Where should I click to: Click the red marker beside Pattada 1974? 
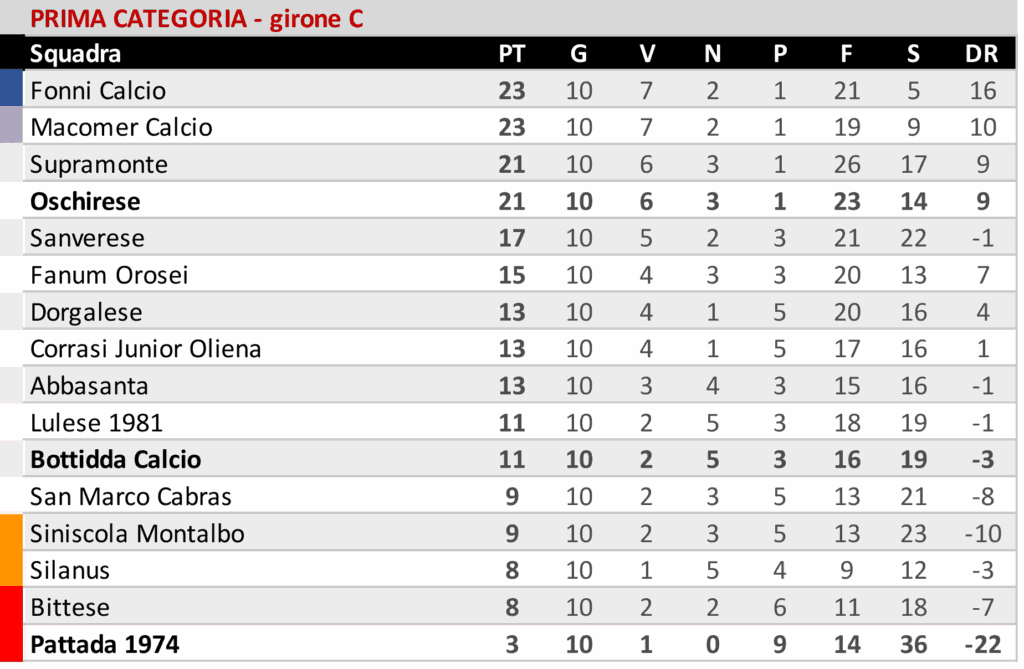pos(11,645)
